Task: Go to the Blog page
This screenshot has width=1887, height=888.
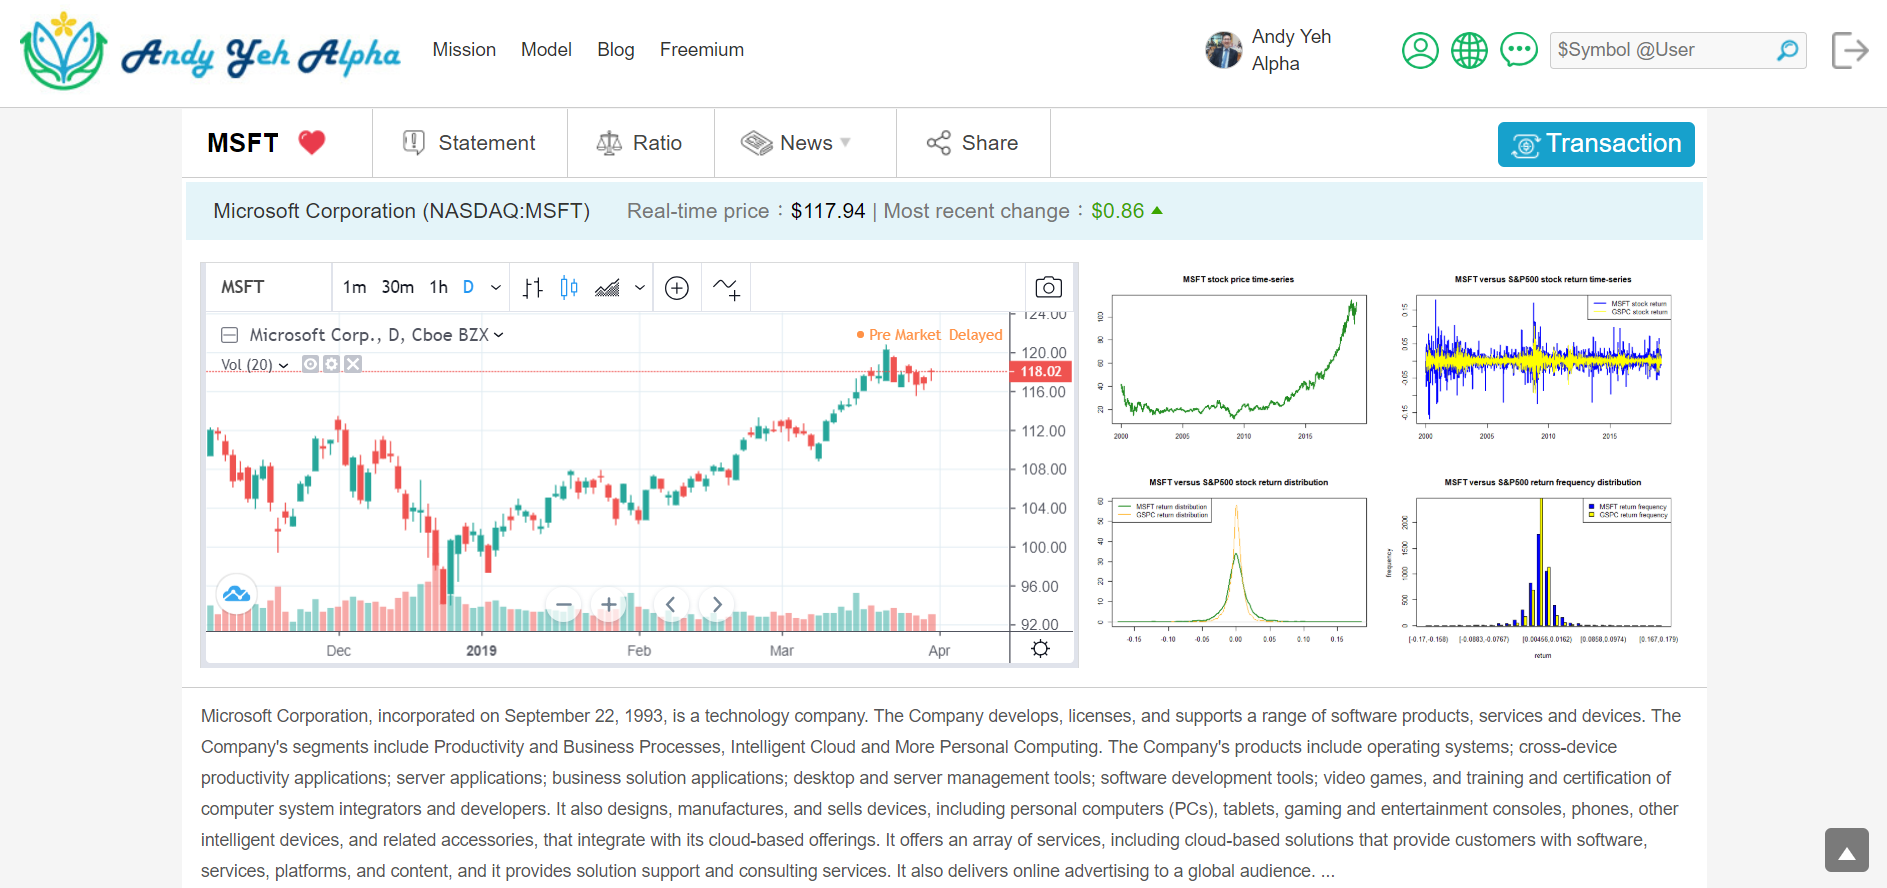Action: tap(616, 50)
